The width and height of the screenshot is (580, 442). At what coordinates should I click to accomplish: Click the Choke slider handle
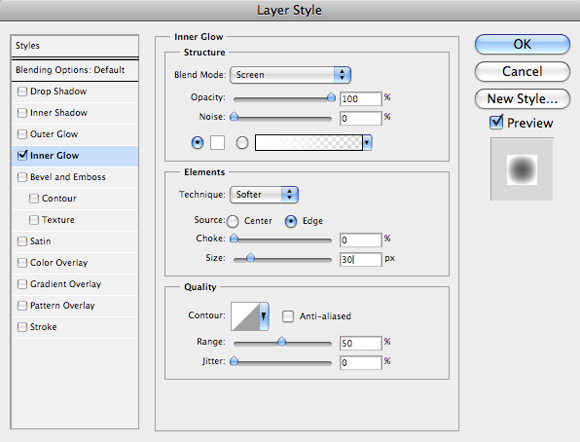tap(234, 239)
